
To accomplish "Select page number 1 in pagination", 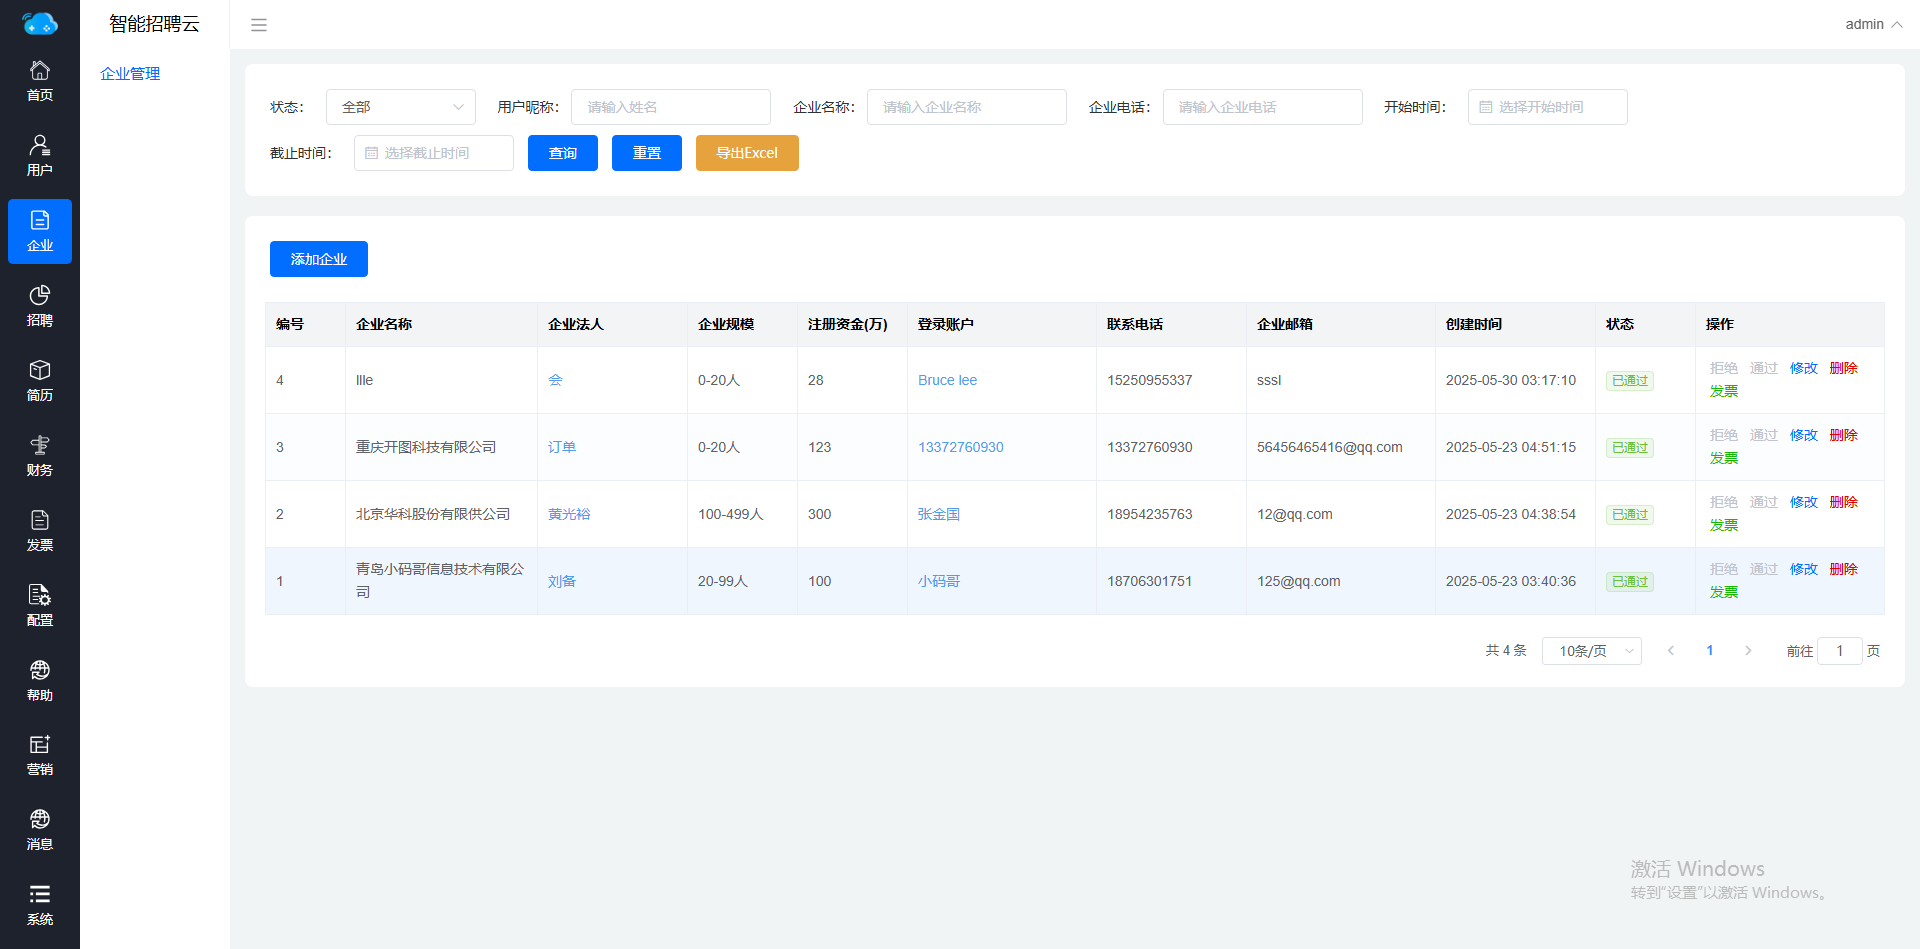I will click(1710, 651).
